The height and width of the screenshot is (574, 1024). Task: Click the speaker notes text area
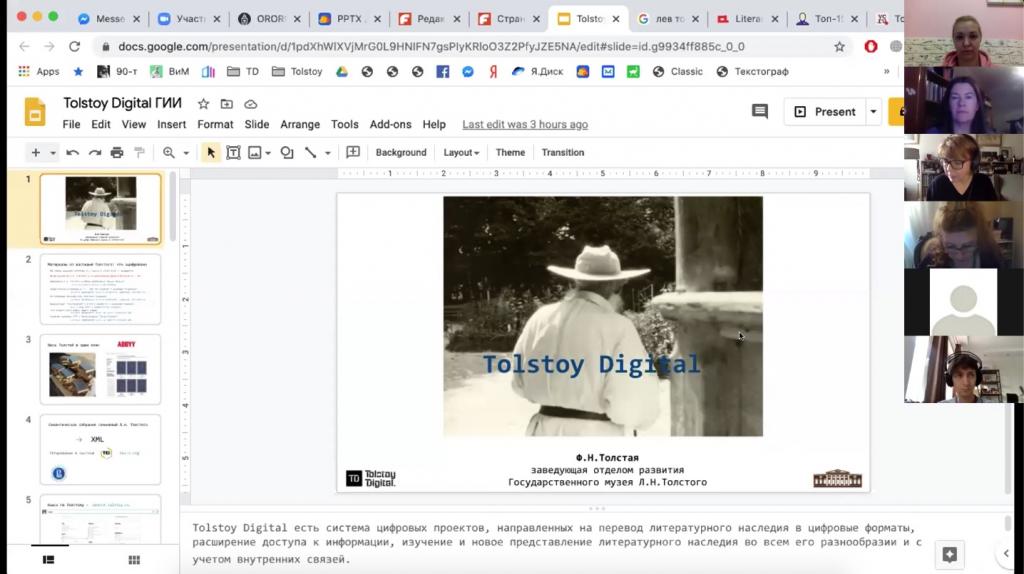557,543
